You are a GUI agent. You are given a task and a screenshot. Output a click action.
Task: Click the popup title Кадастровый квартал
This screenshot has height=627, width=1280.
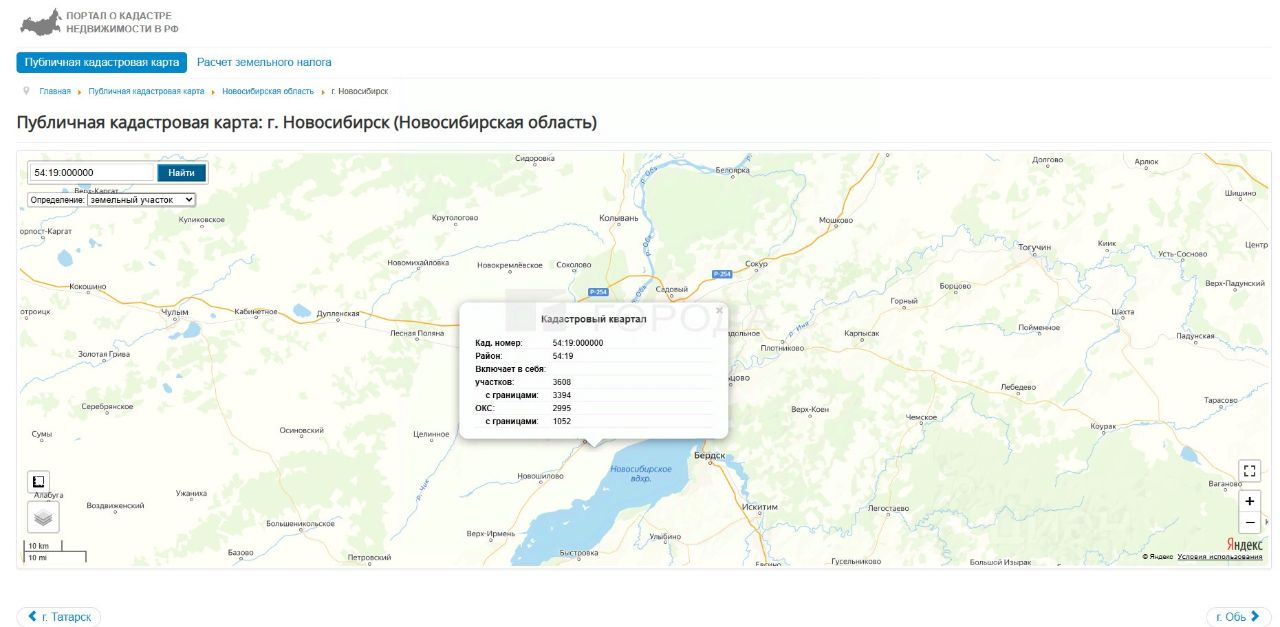pyautogui.click(x=594, y=319)
